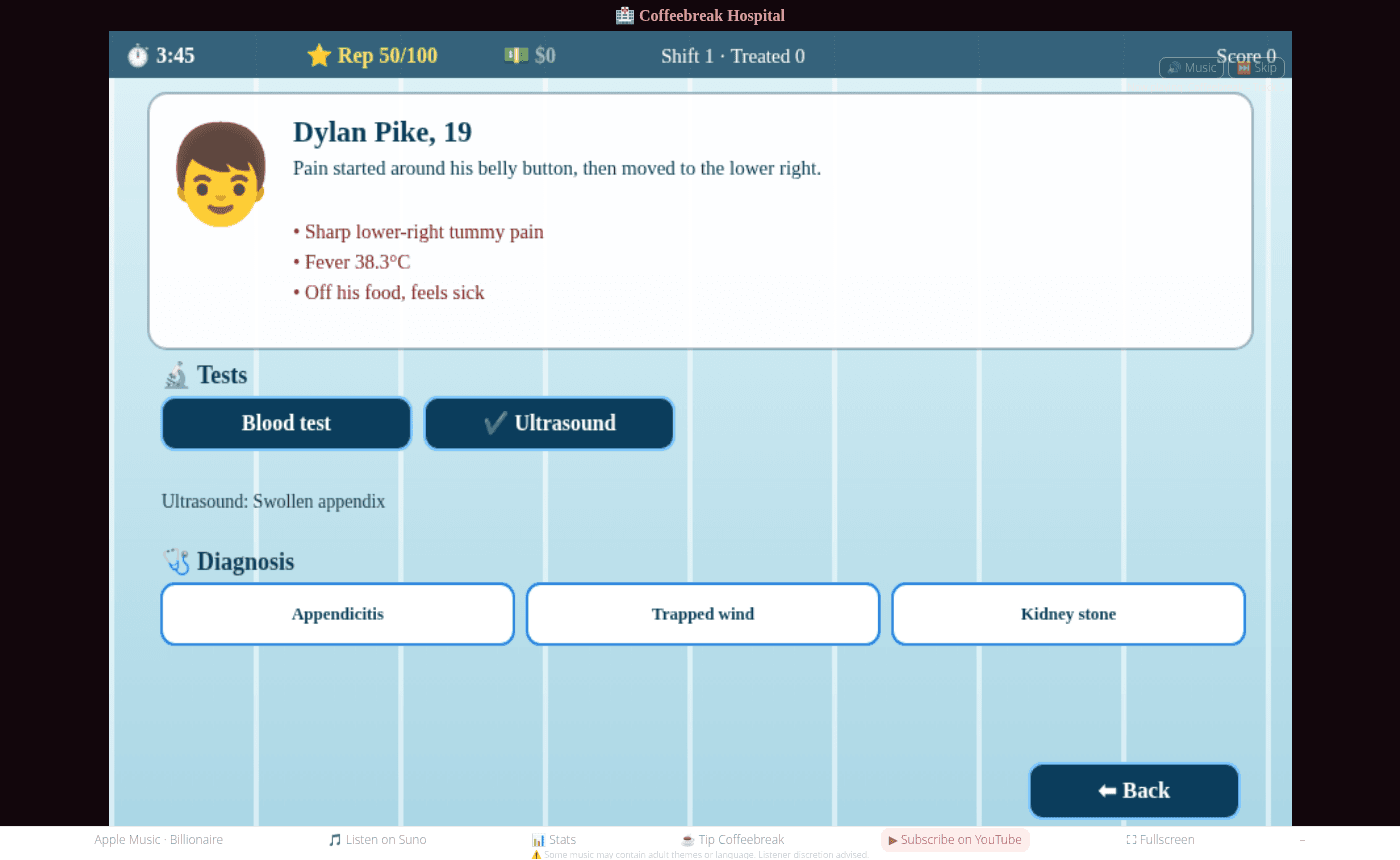
Task: Click the Score 0 readout
Action: (1246, 56)
